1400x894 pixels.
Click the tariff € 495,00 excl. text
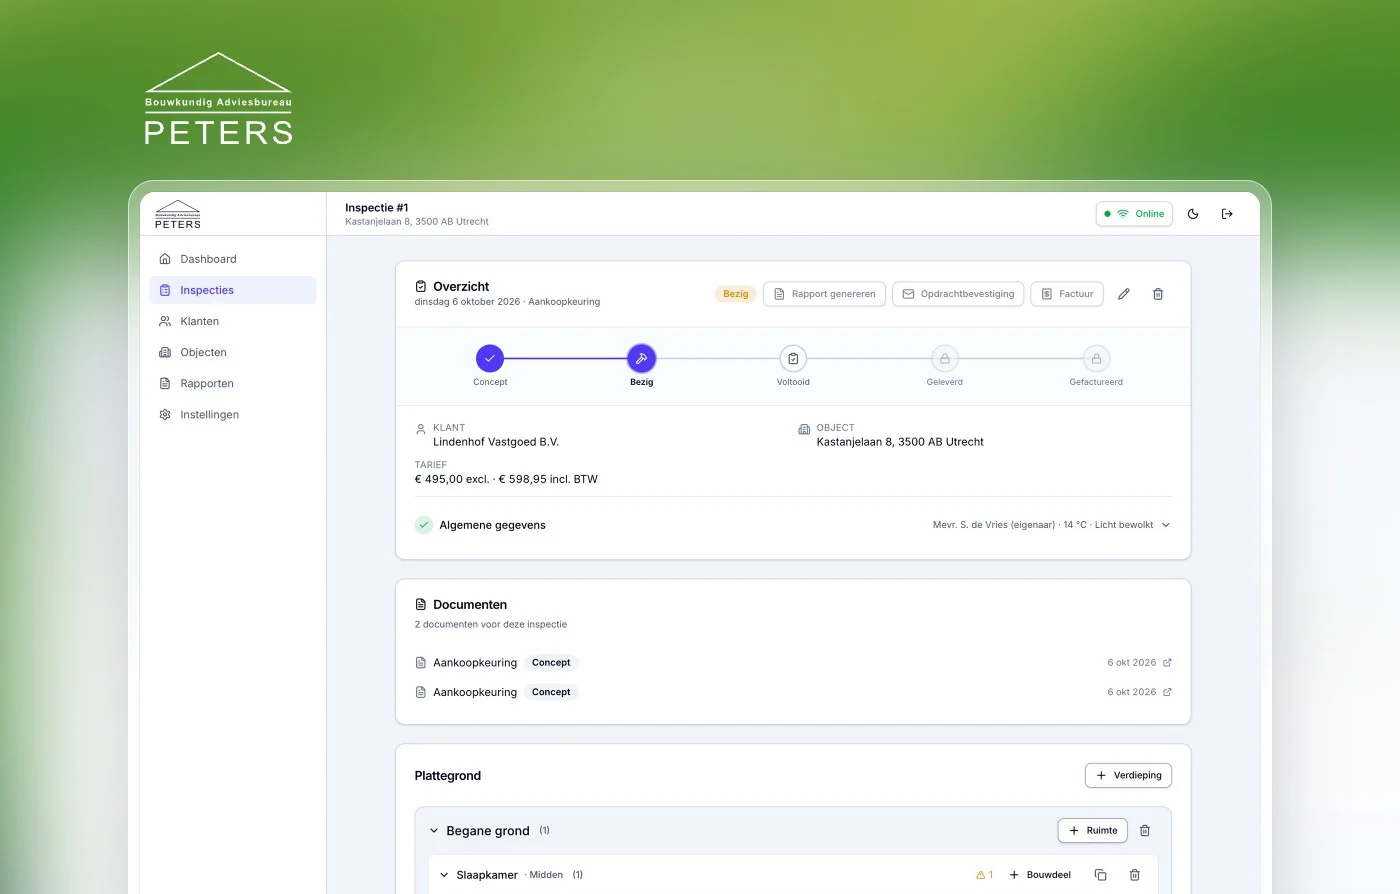(452, 479)
